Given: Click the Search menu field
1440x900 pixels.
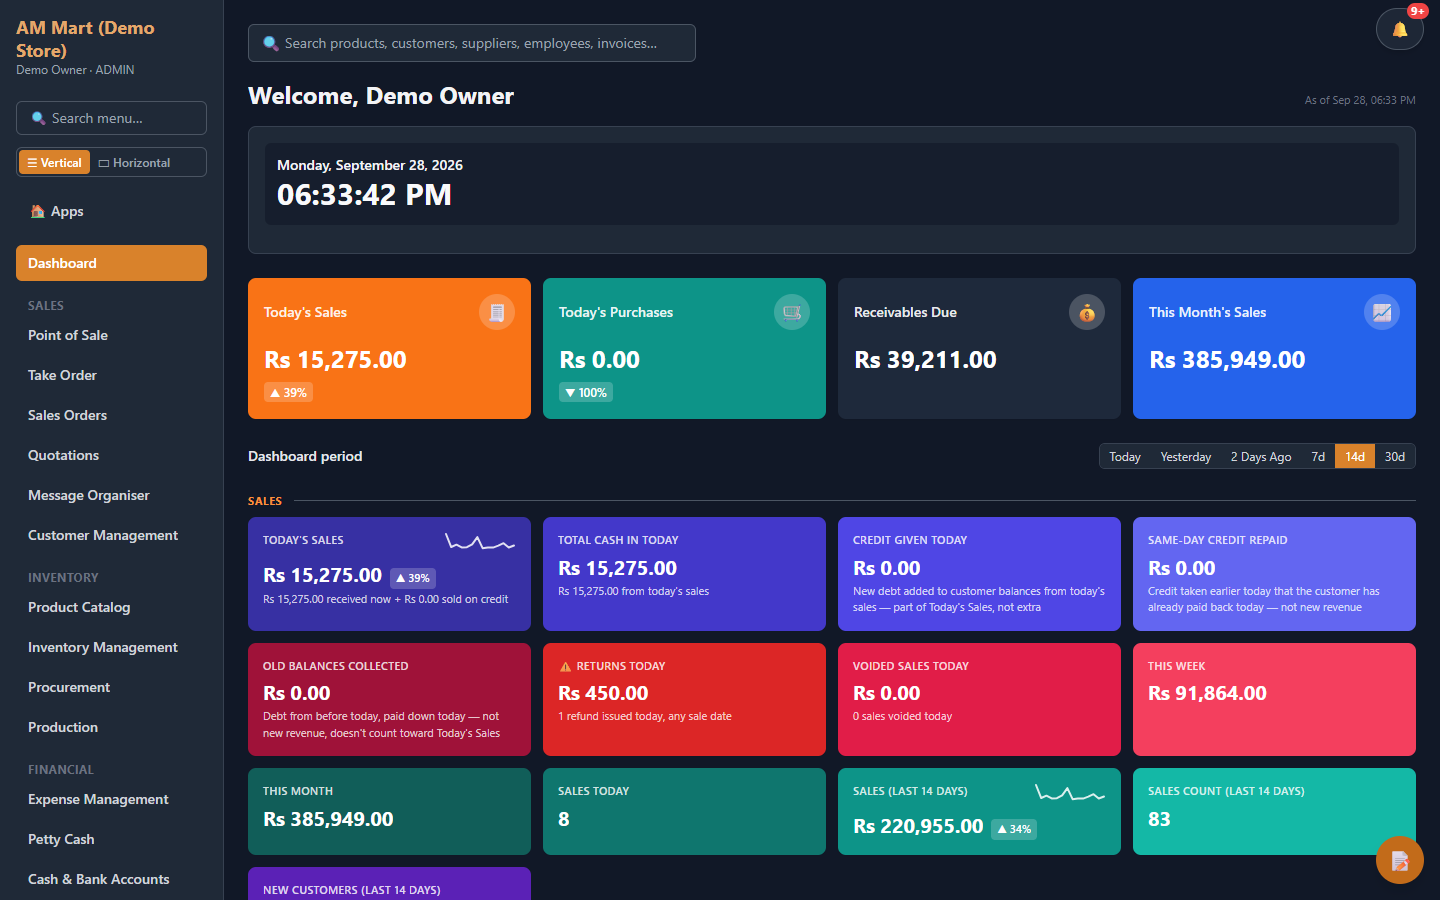Looking at the screenshot, I should pyautogui.click(x=111, y=118).
